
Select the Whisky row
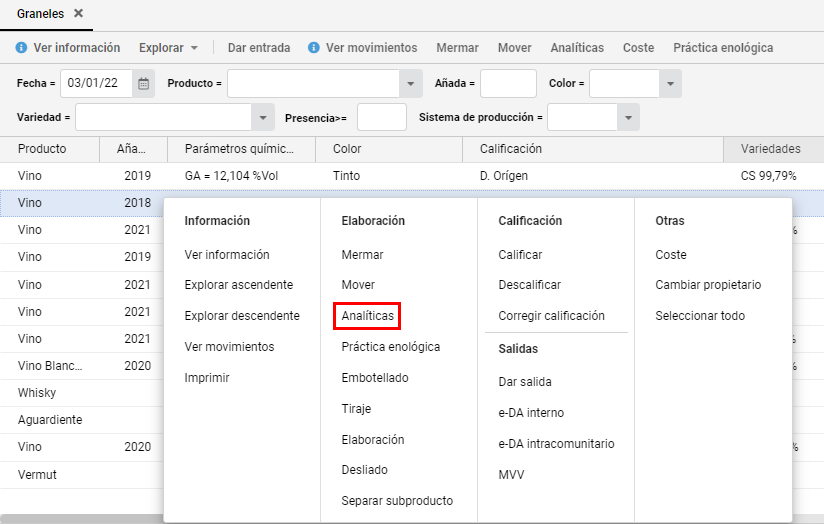click(81, 393)
